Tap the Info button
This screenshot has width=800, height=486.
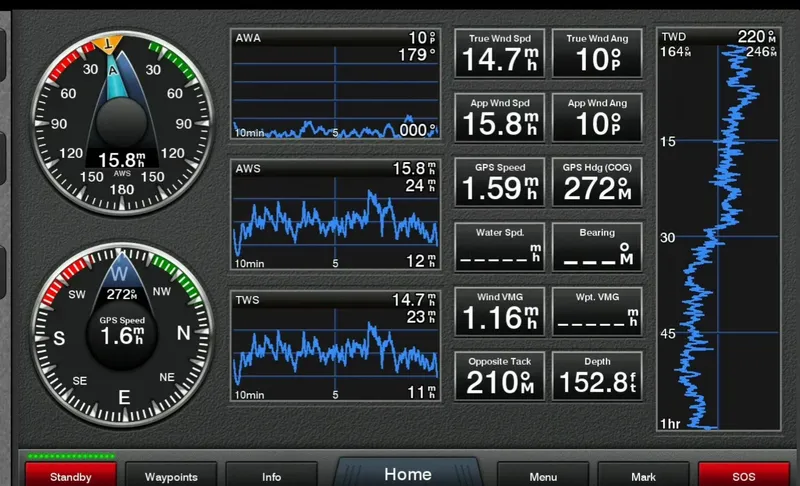pyautogui.click(x=271, y=476)
